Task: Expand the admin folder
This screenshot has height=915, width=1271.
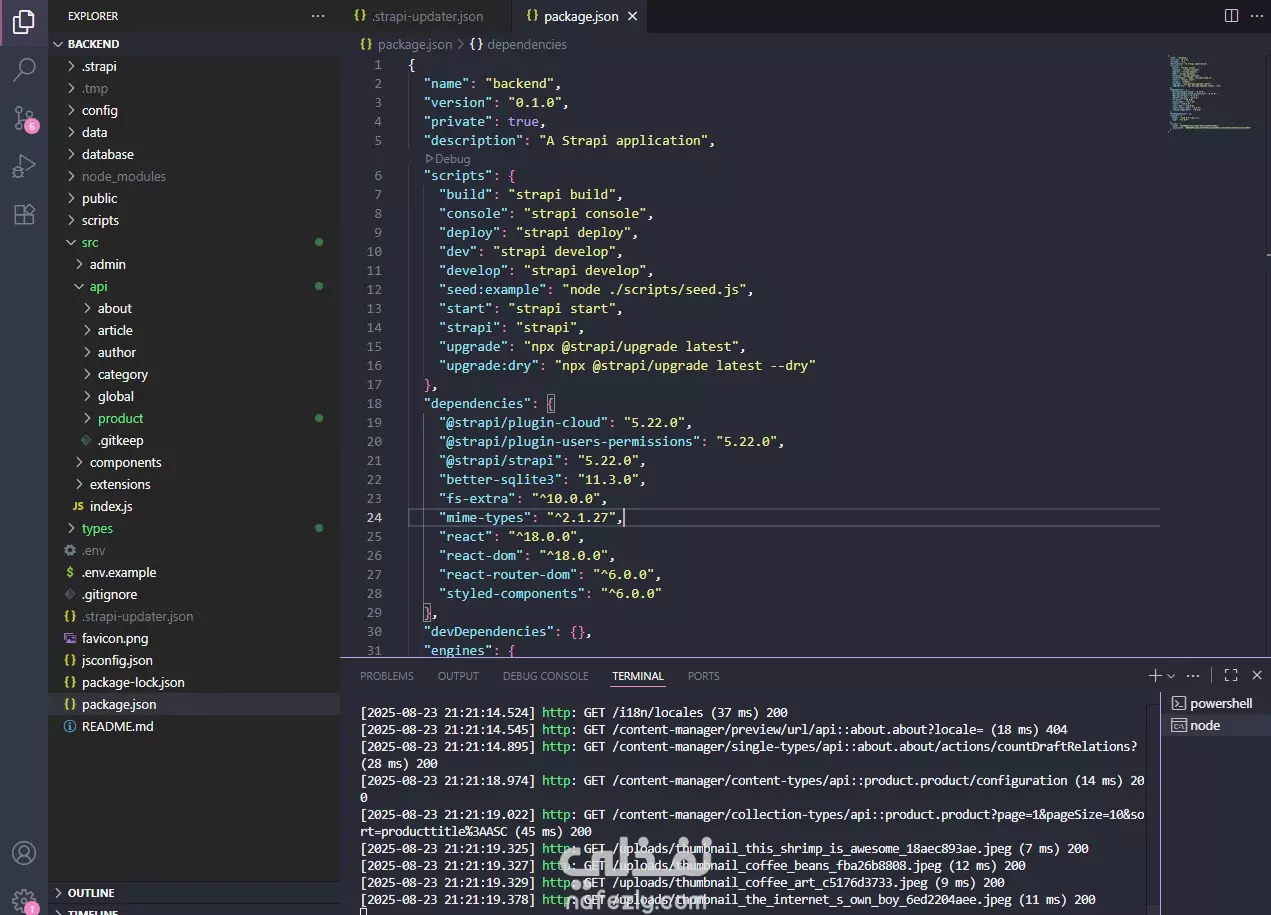Action: click(194, 264)
